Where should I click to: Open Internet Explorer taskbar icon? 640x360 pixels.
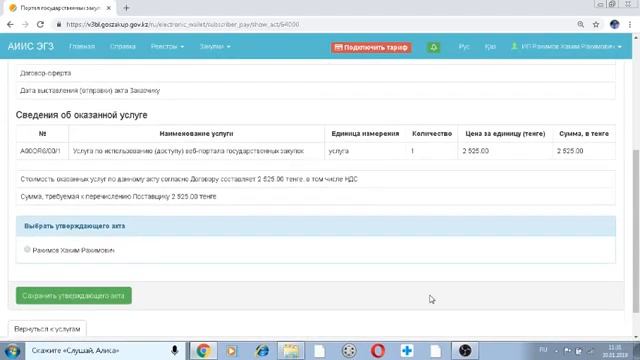[x=262, y=351]
